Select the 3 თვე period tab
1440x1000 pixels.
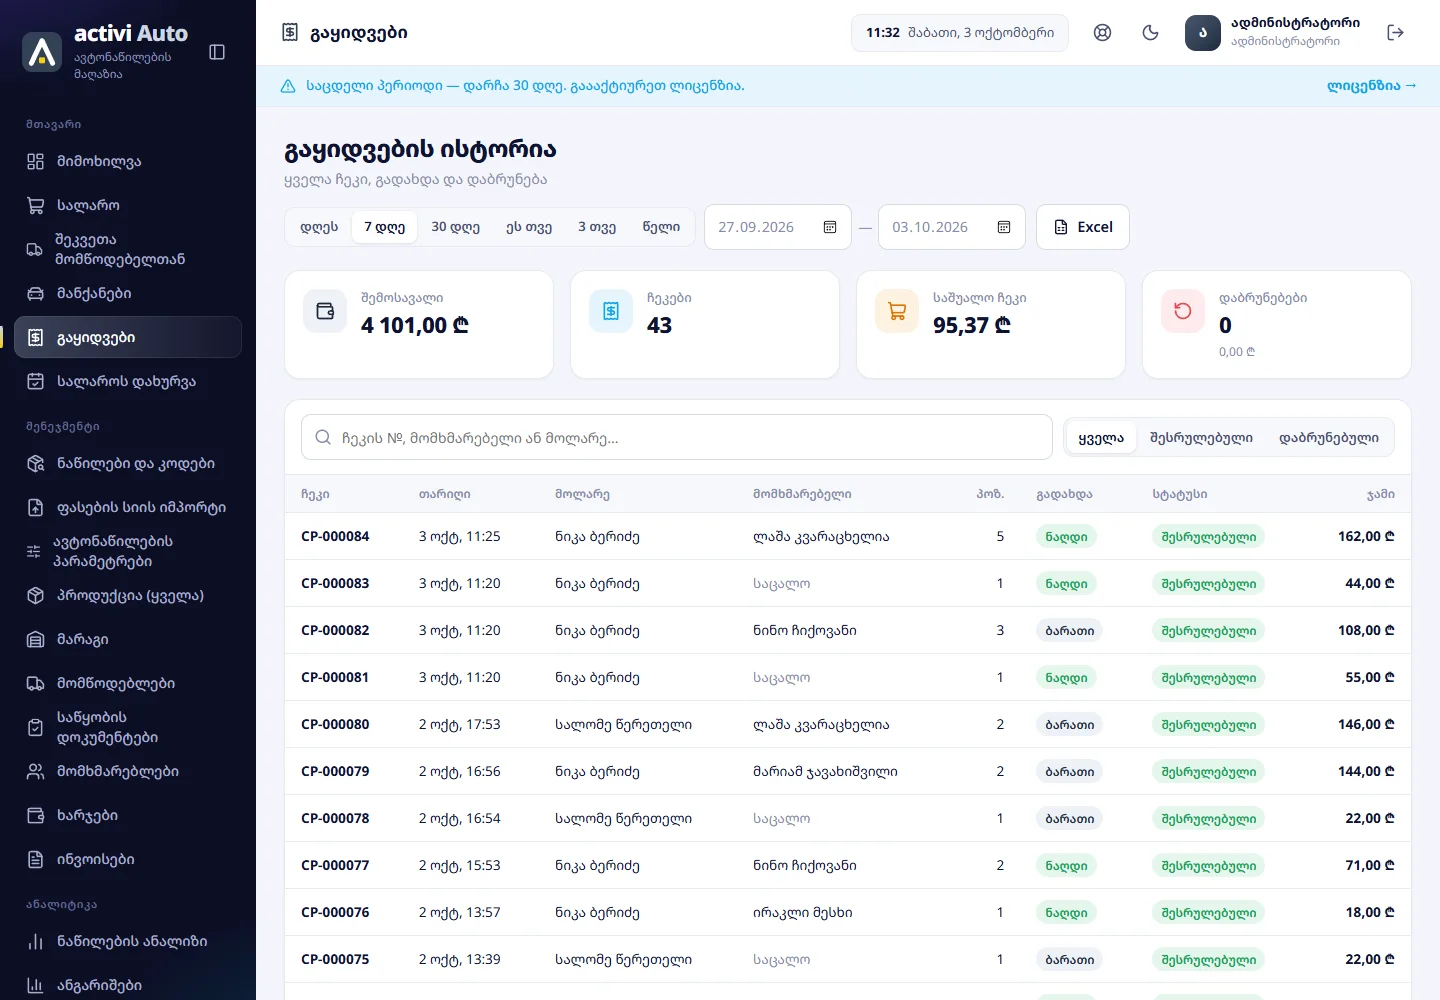(x=597, y=227)
